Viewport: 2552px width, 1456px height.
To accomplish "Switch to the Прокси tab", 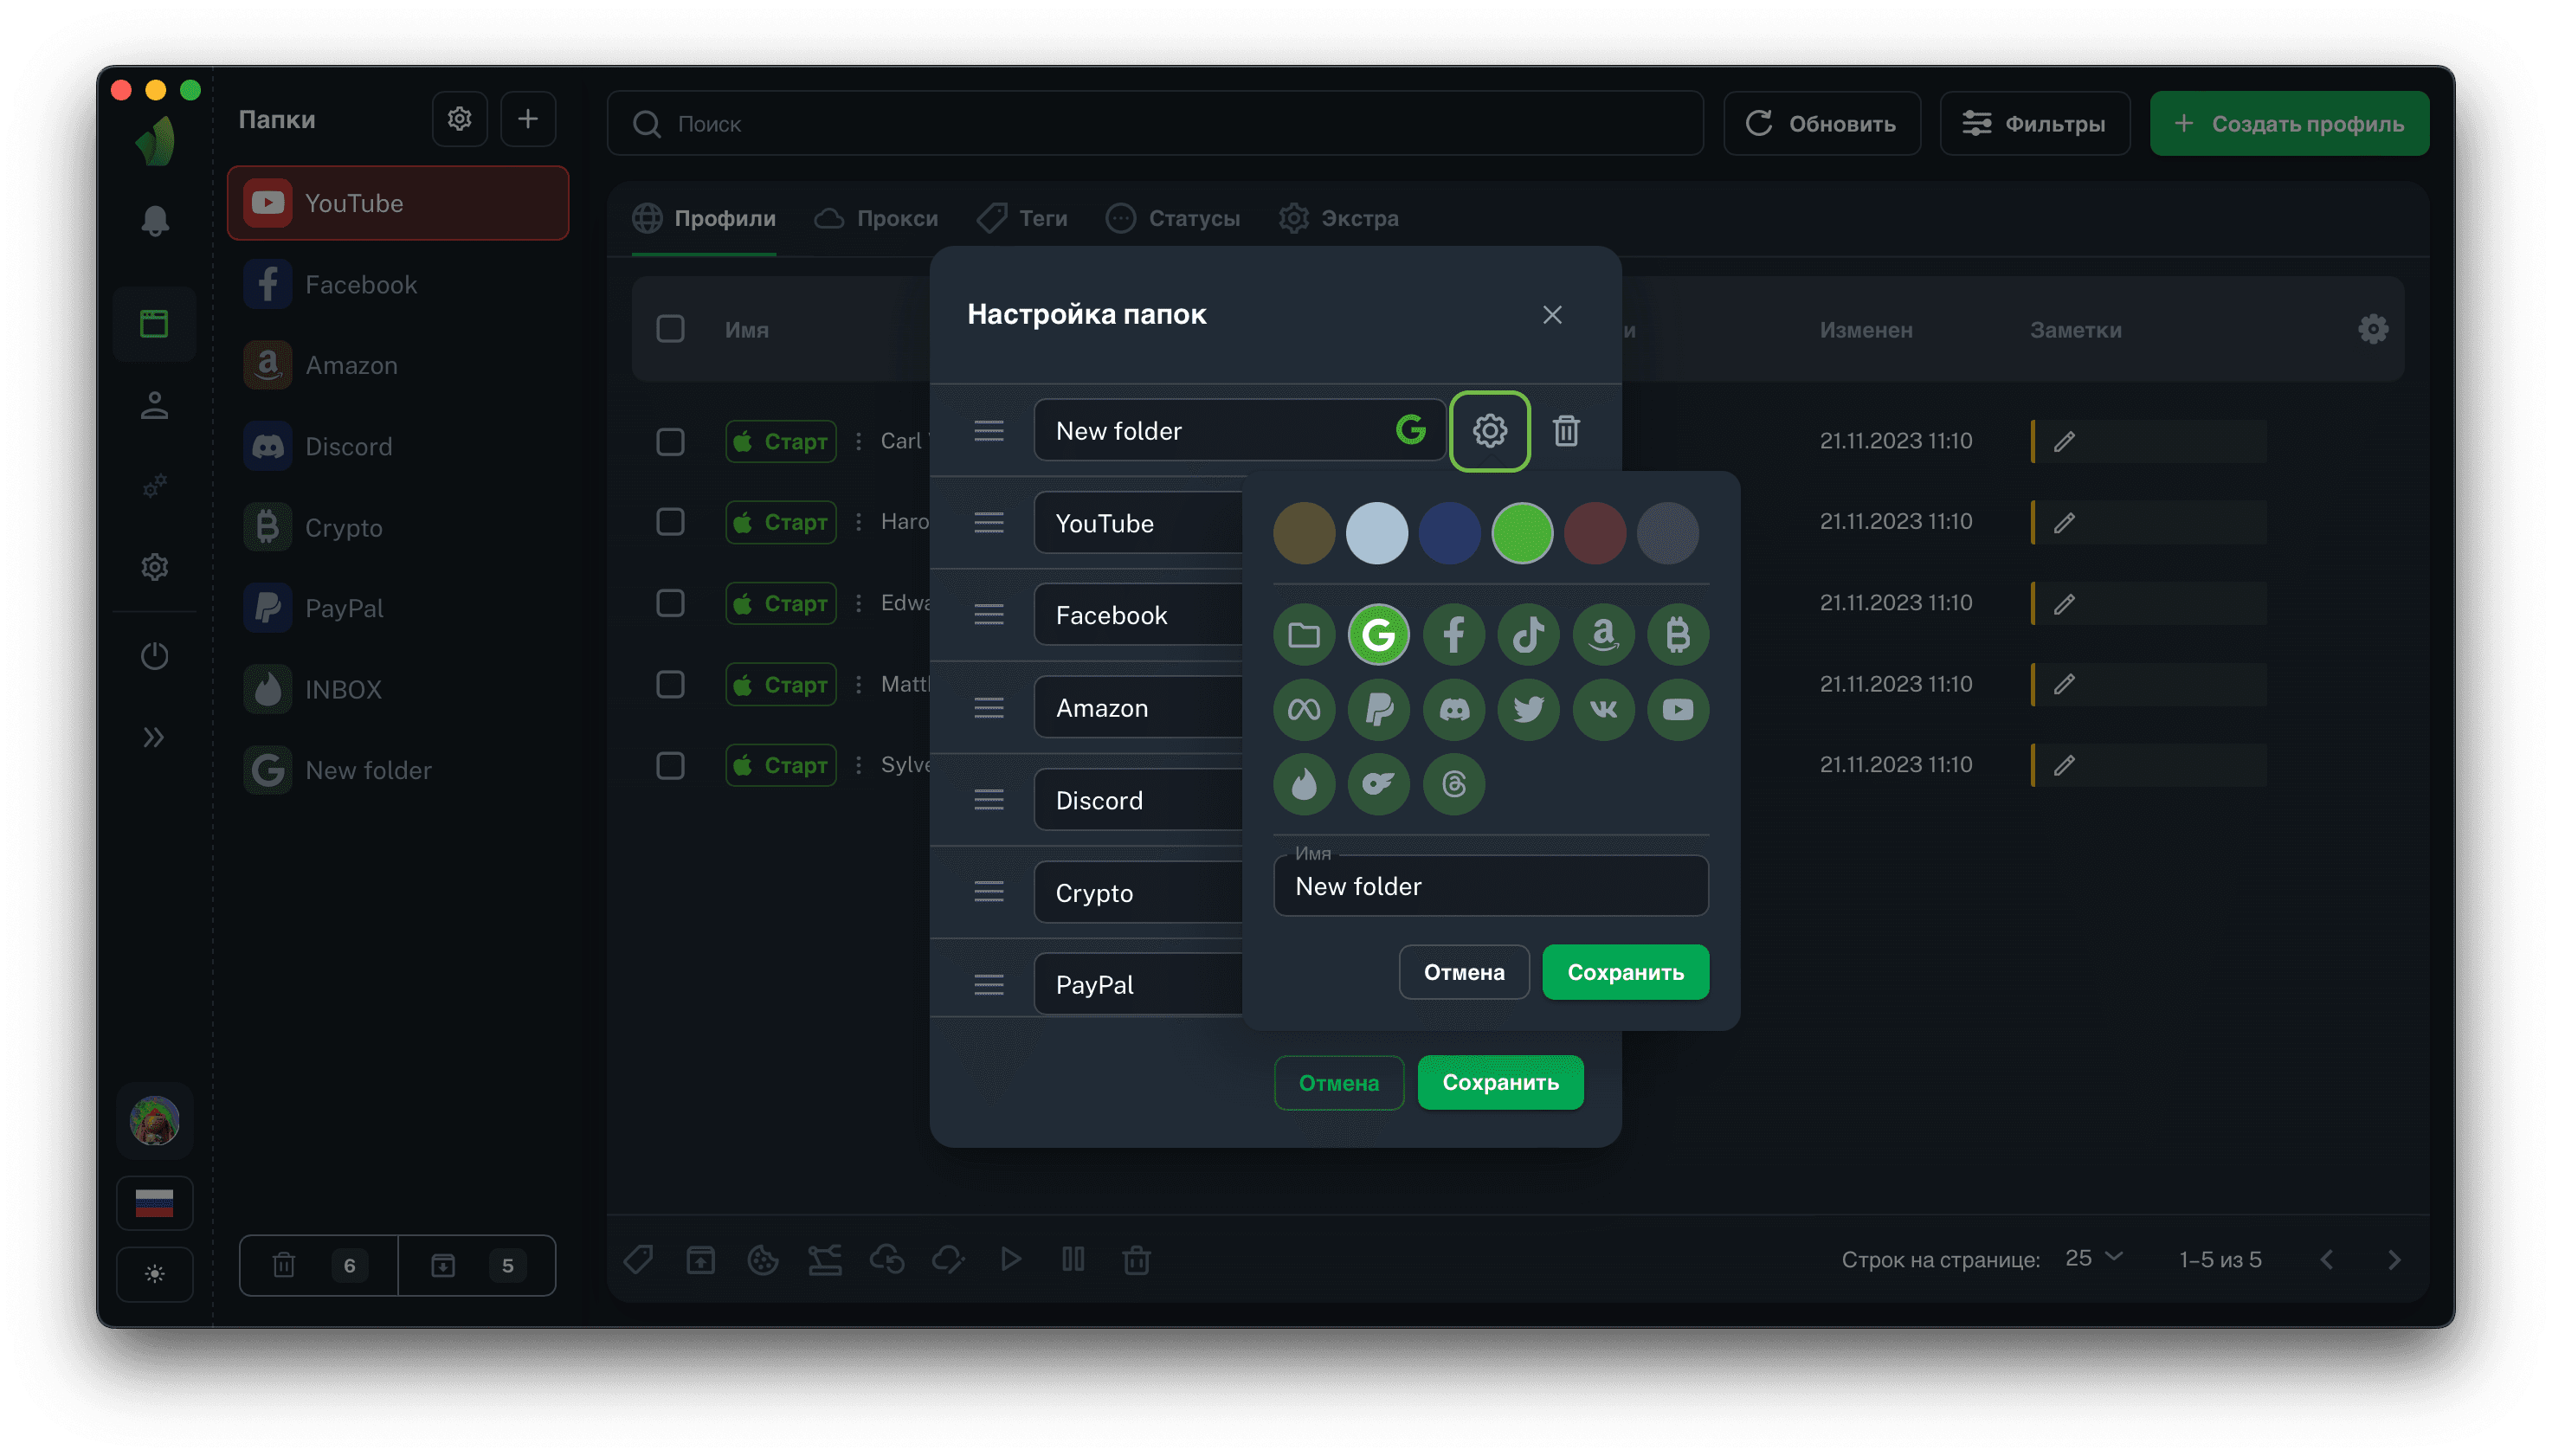I will pos(876,218).
